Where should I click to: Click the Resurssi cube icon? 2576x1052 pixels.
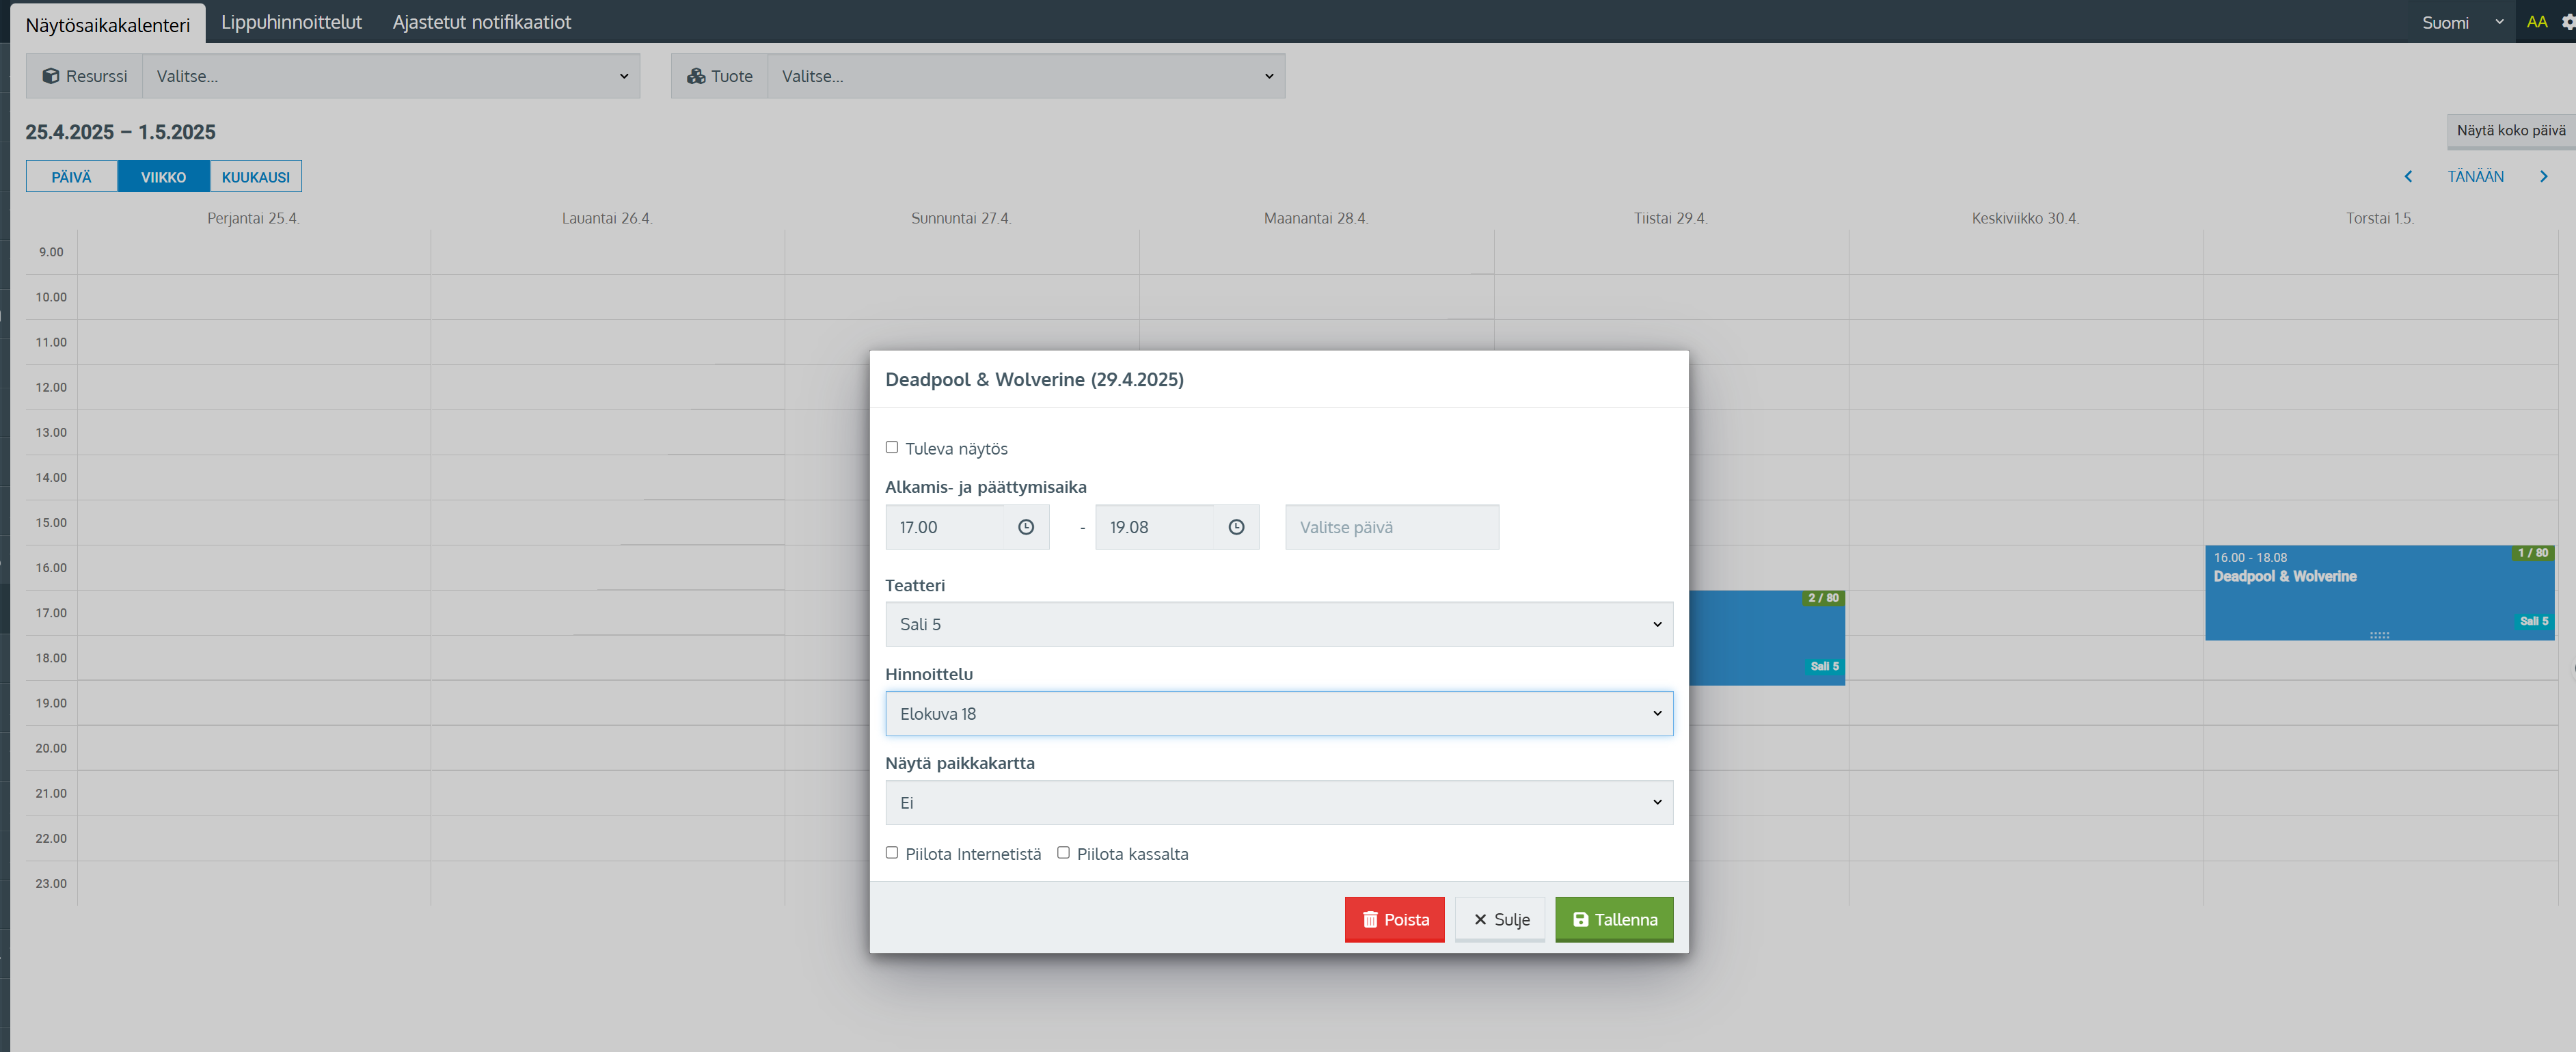[x=50, y=76]
